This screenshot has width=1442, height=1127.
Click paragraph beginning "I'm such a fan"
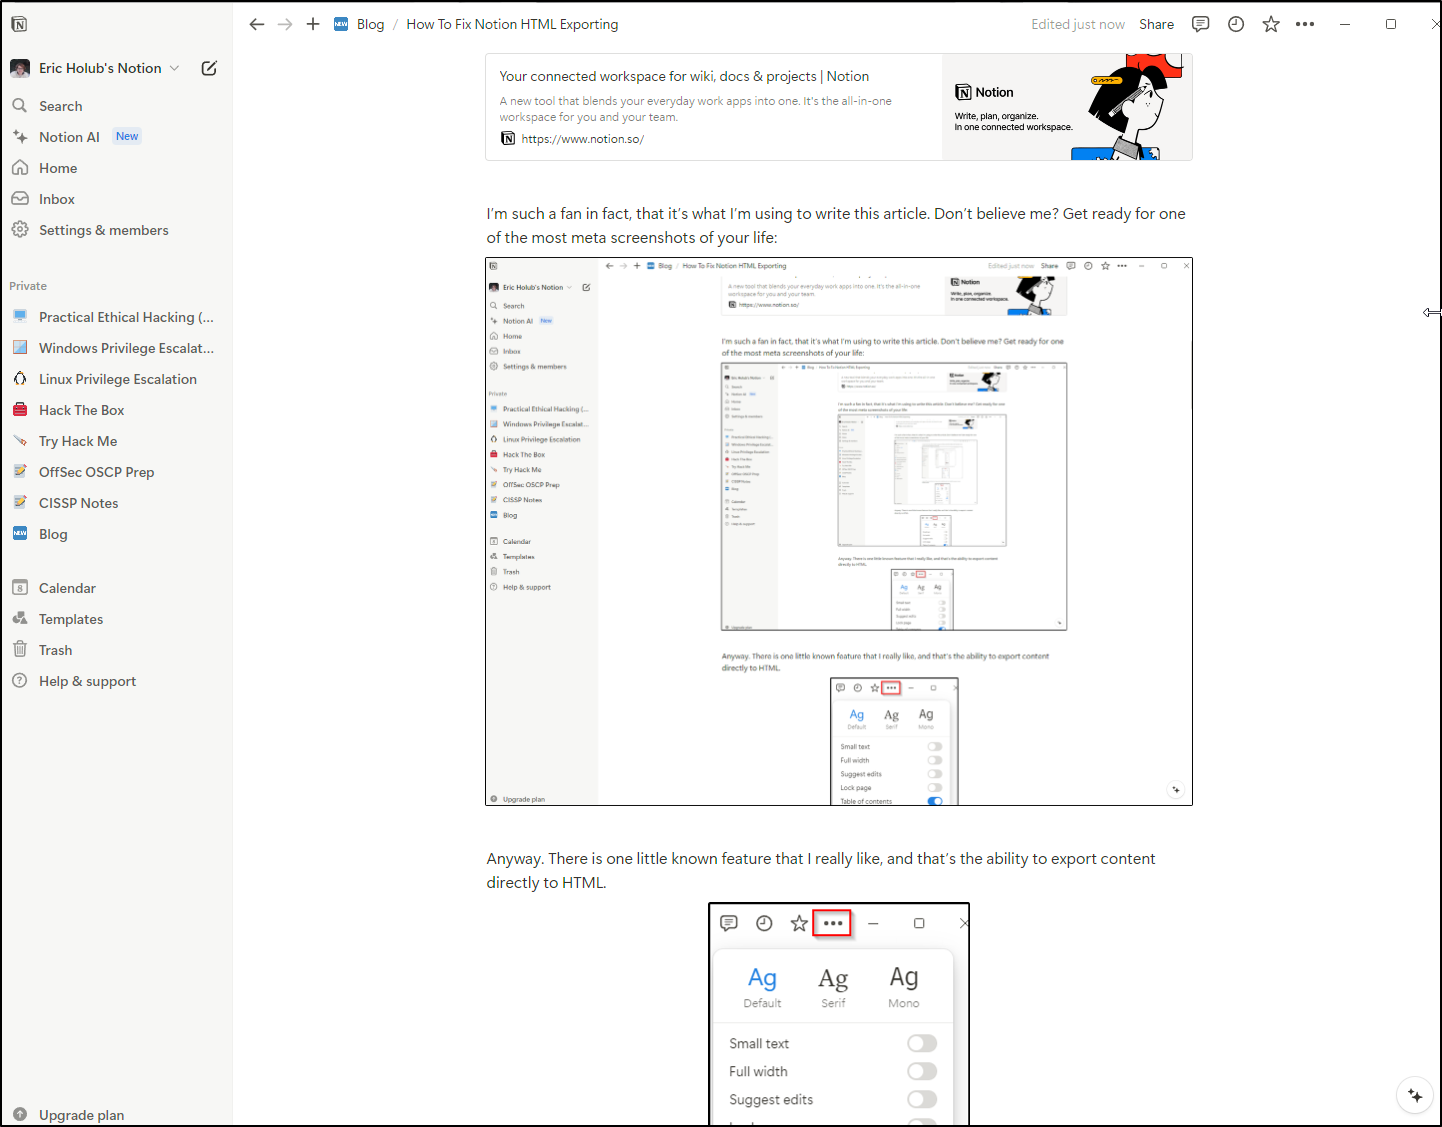[x=836, y=226]
